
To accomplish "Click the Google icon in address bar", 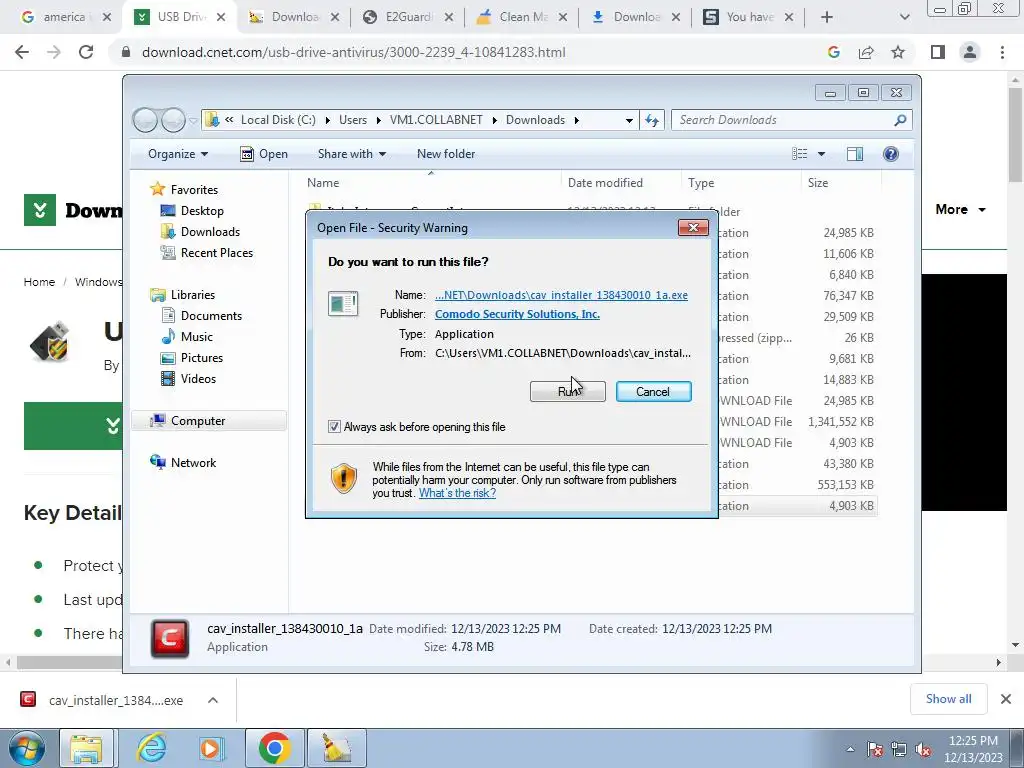I will [x=833, y=52].
